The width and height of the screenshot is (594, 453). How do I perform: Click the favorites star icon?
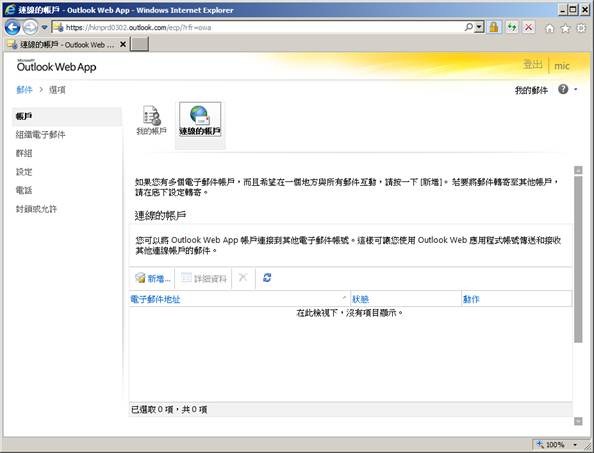click(x=565, y=28)
